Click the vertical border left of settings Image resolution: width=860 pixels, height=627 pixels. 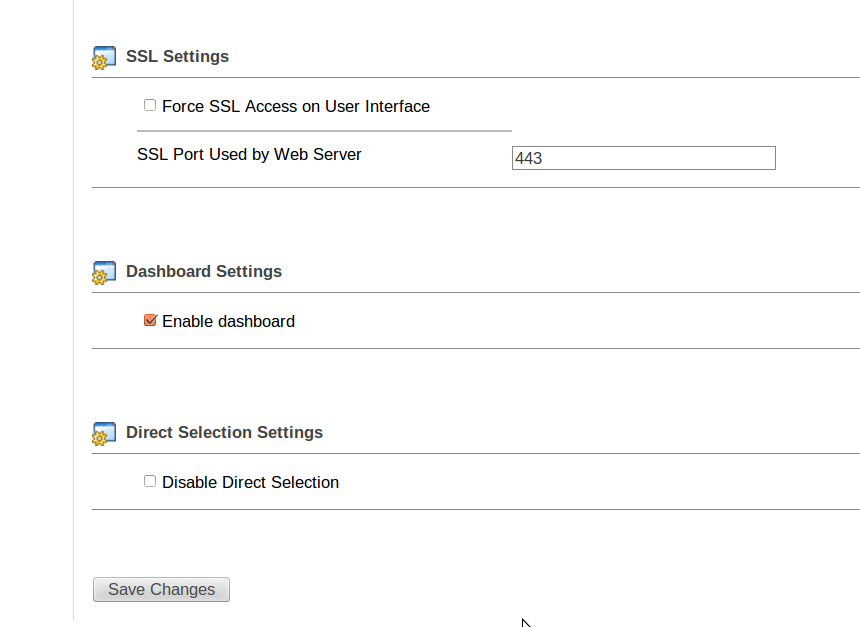coord(73,300)
